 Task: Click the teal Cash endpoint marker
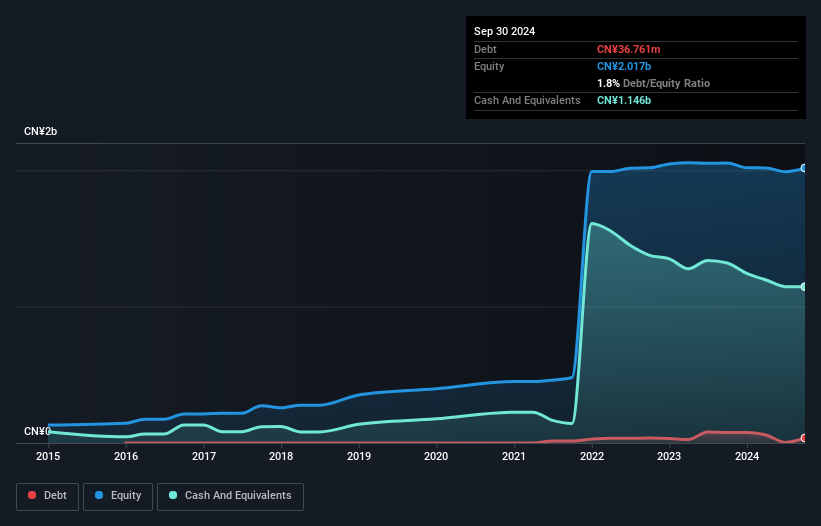(x=804, y=287)
